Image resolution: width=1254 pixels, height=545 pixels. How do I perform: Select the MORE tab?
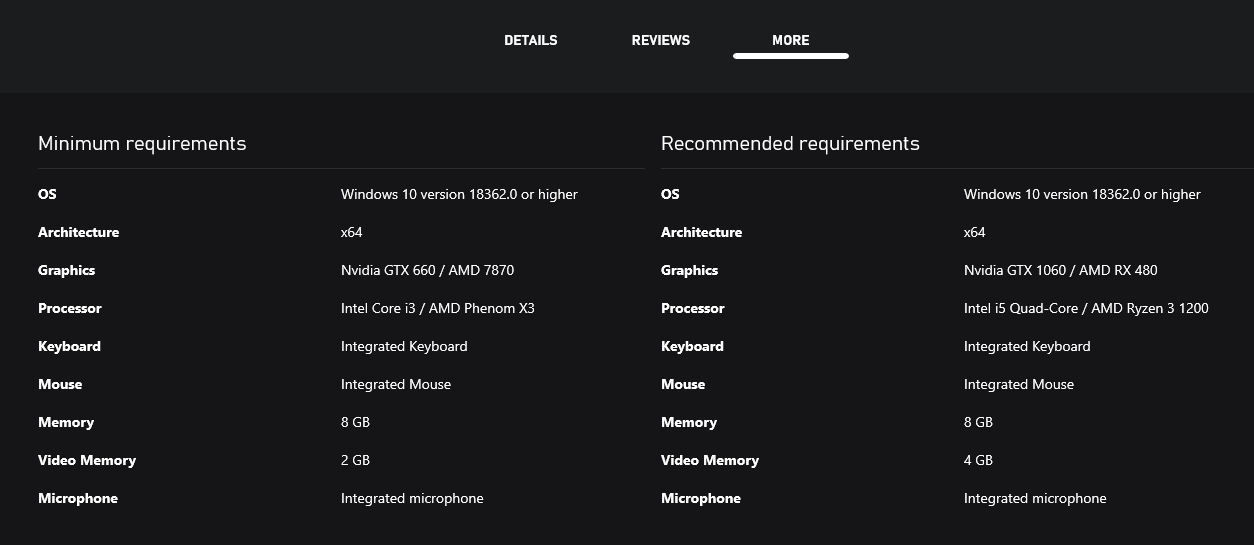coord(791,40)
